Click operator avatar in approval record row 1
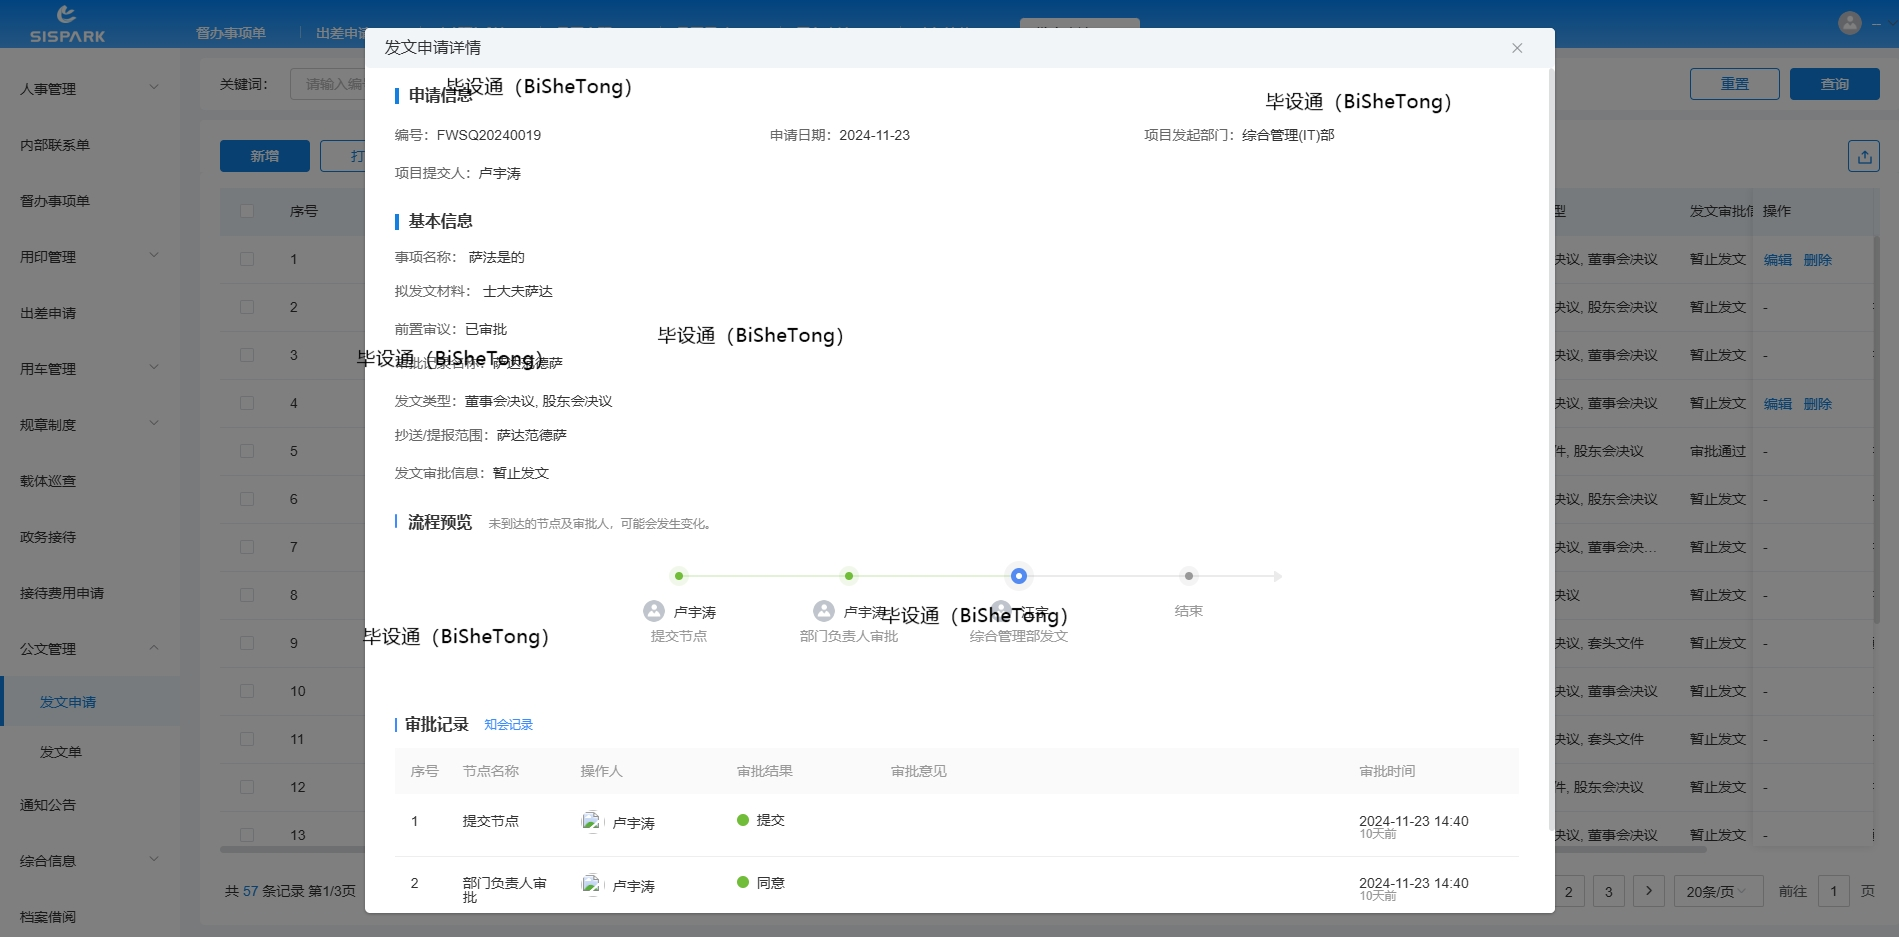Screen dimensions: 1899x937 click(592, 822)
